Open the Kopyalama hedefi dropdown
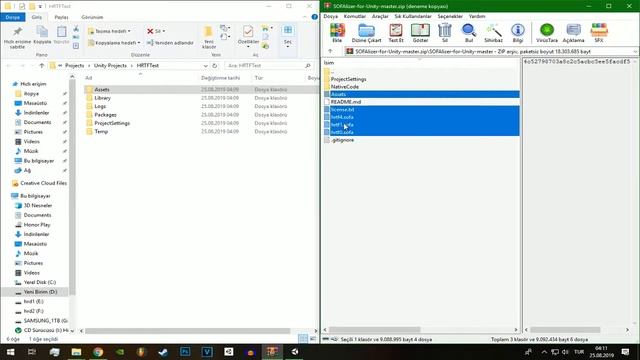640x360 pixels. 114,42
